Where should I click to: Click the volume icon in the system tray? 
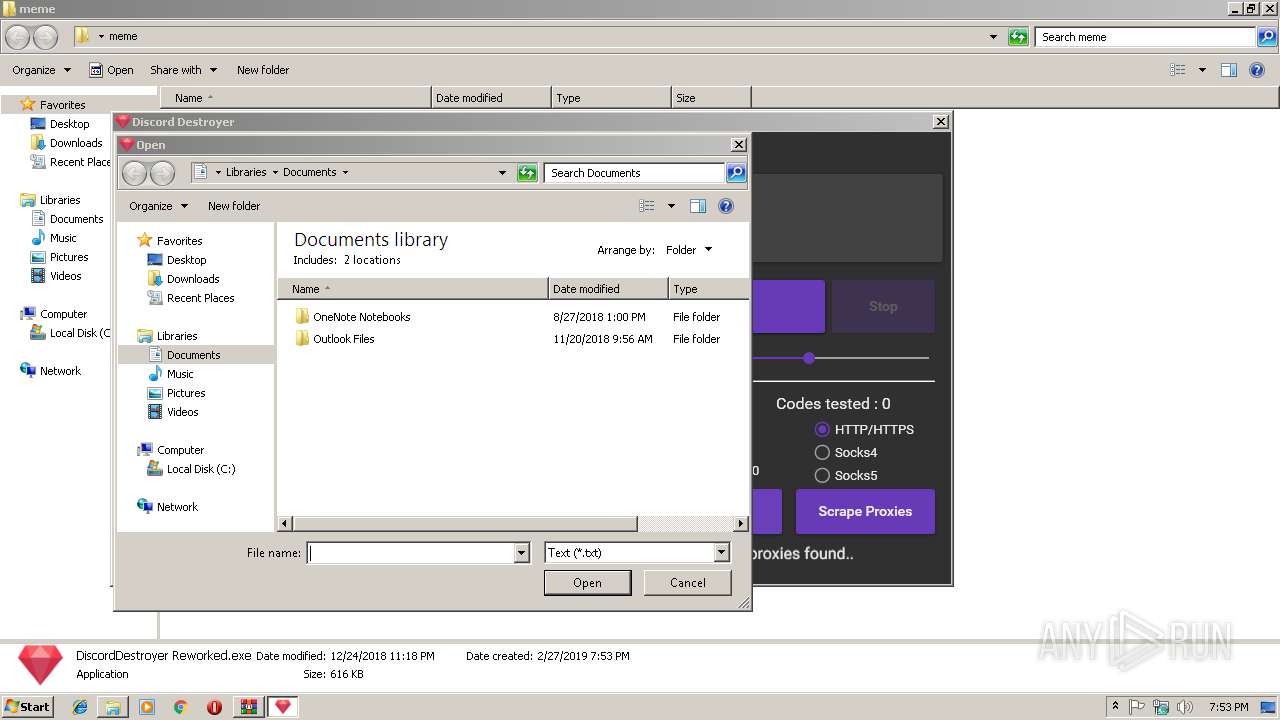pyautogui.click(x=1183, y=707)
